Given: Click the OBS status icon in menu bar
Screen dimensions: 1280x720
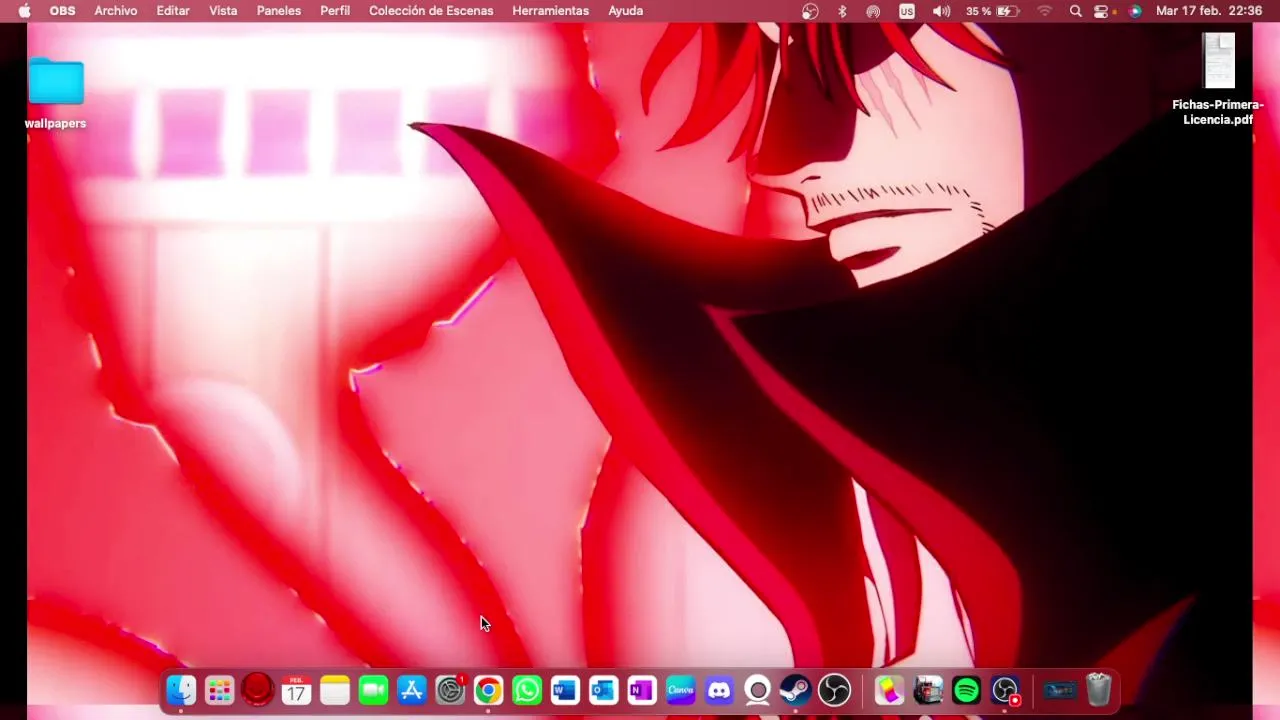Looking at the screenshot, I should pyautogui.click(x=810, y=11).
